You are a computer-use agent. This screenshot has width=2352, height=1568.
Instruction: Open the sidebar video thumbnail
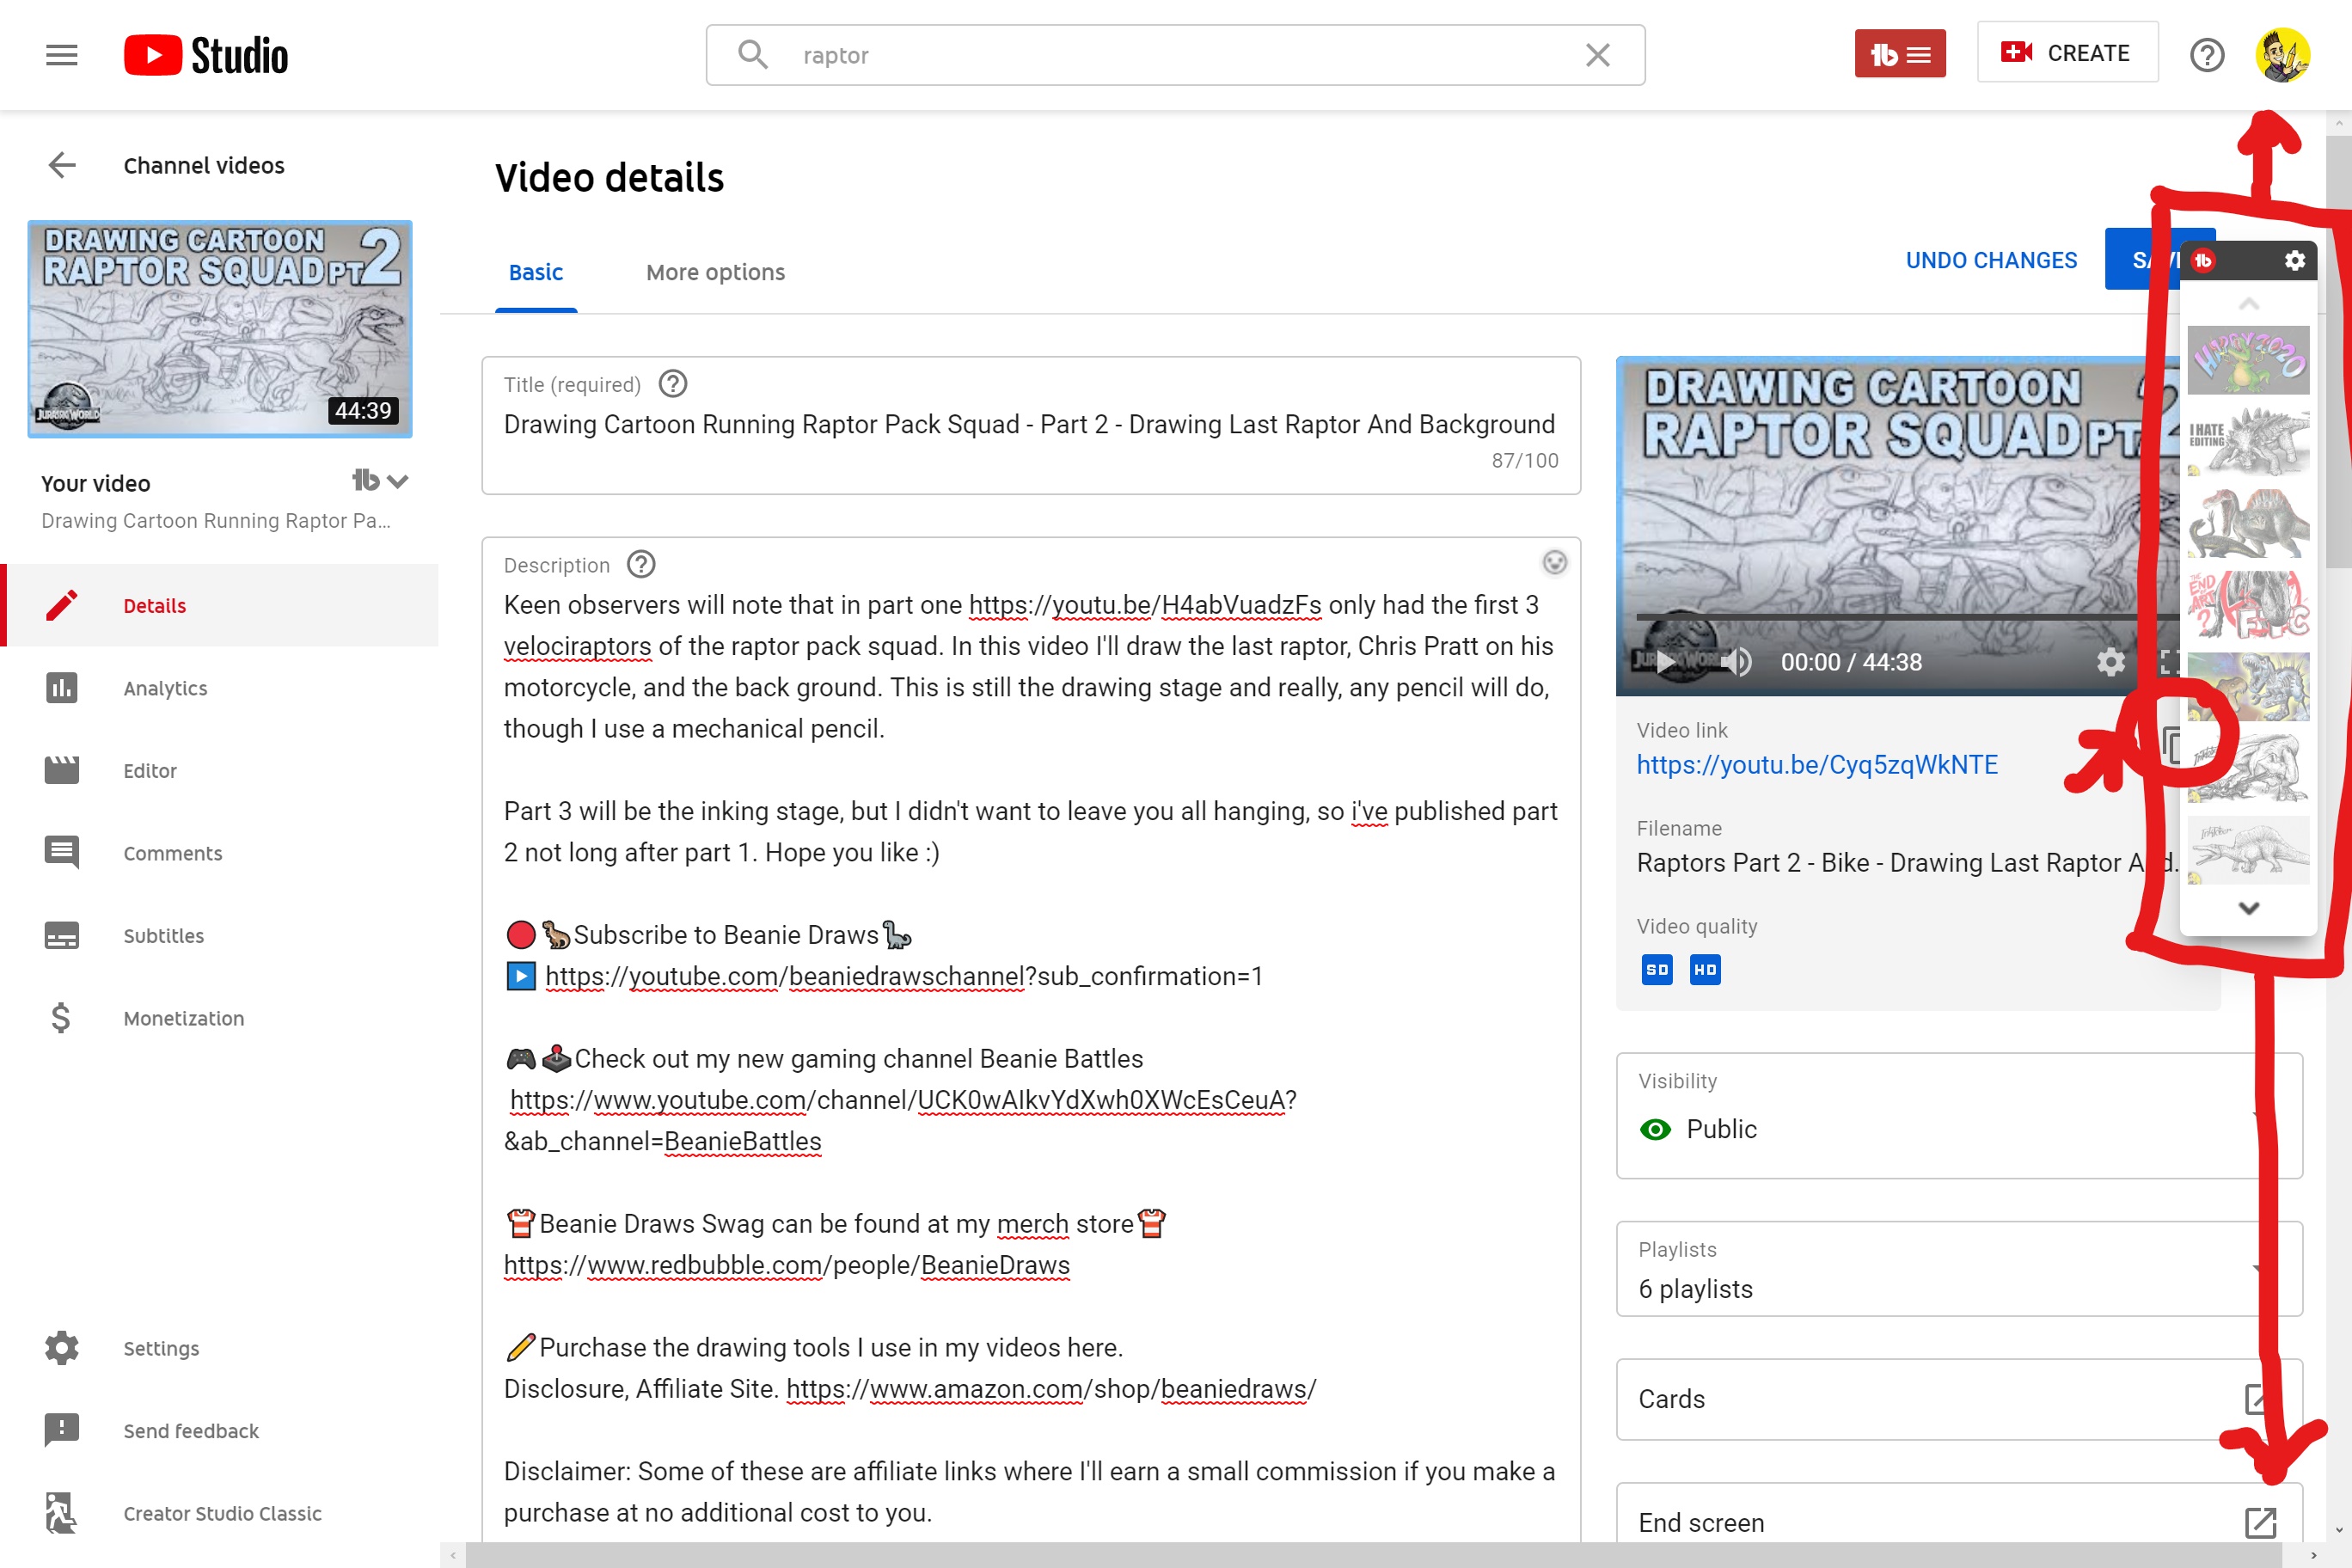click(220, 329)
